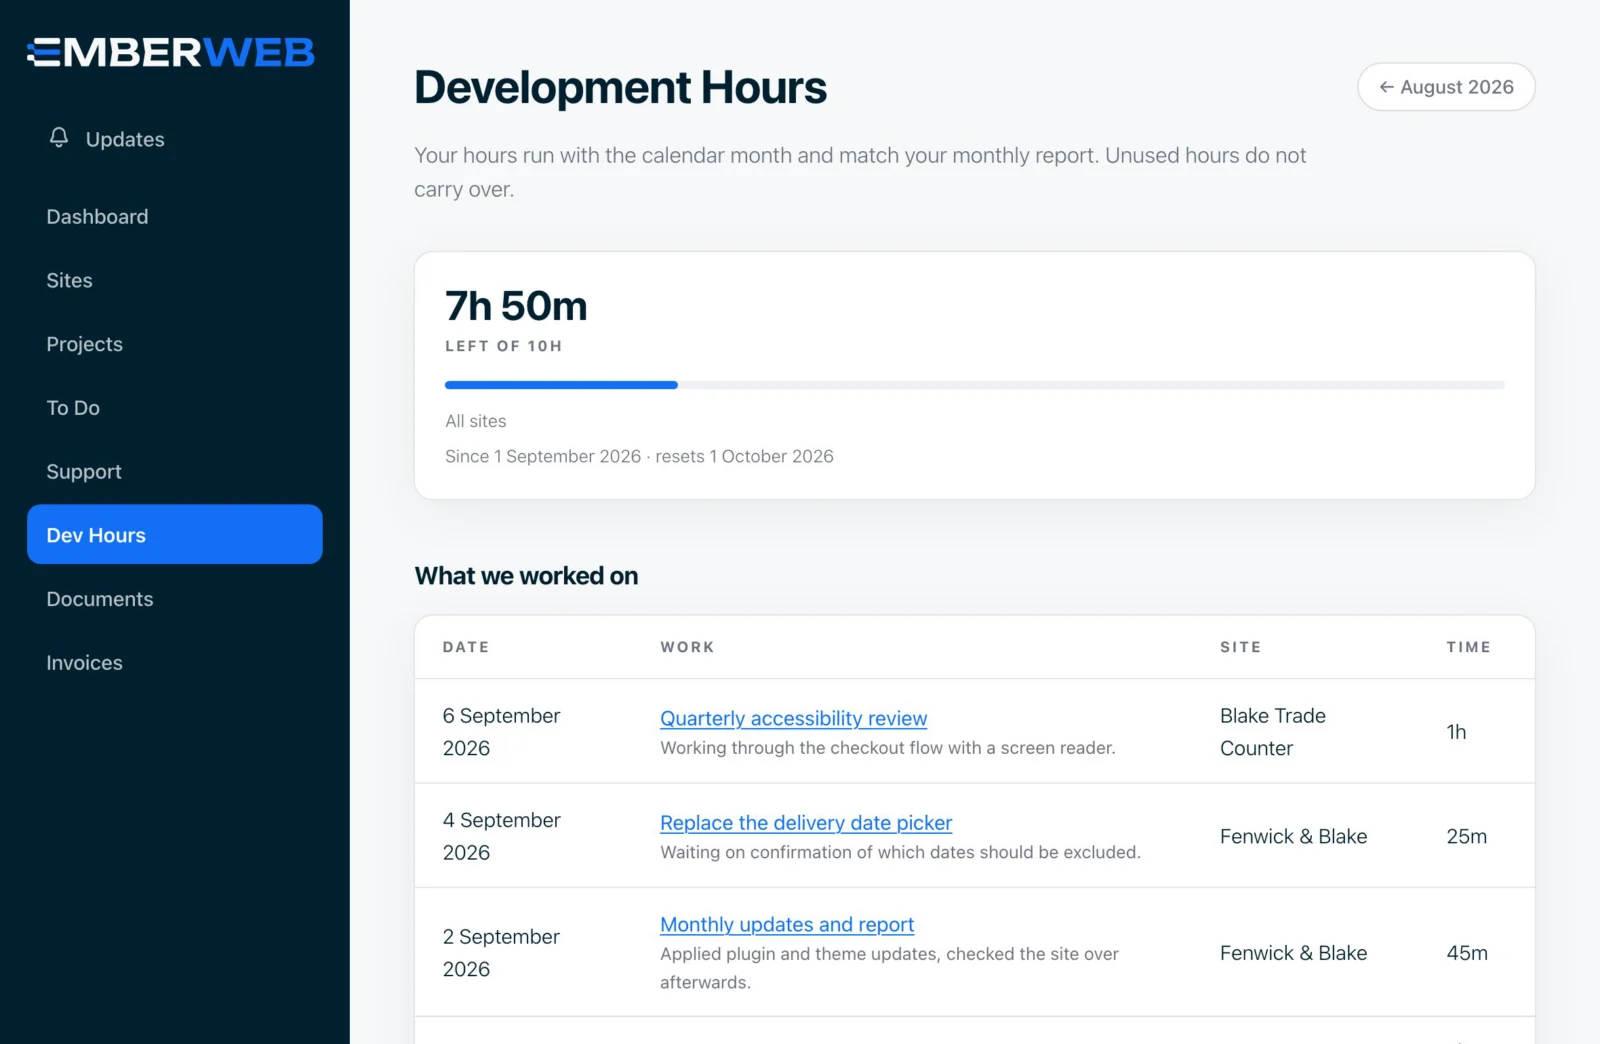1600x1044 pixels.
Task: Click the 6 September 2026 date cell
Action: [x=501, y=732]
